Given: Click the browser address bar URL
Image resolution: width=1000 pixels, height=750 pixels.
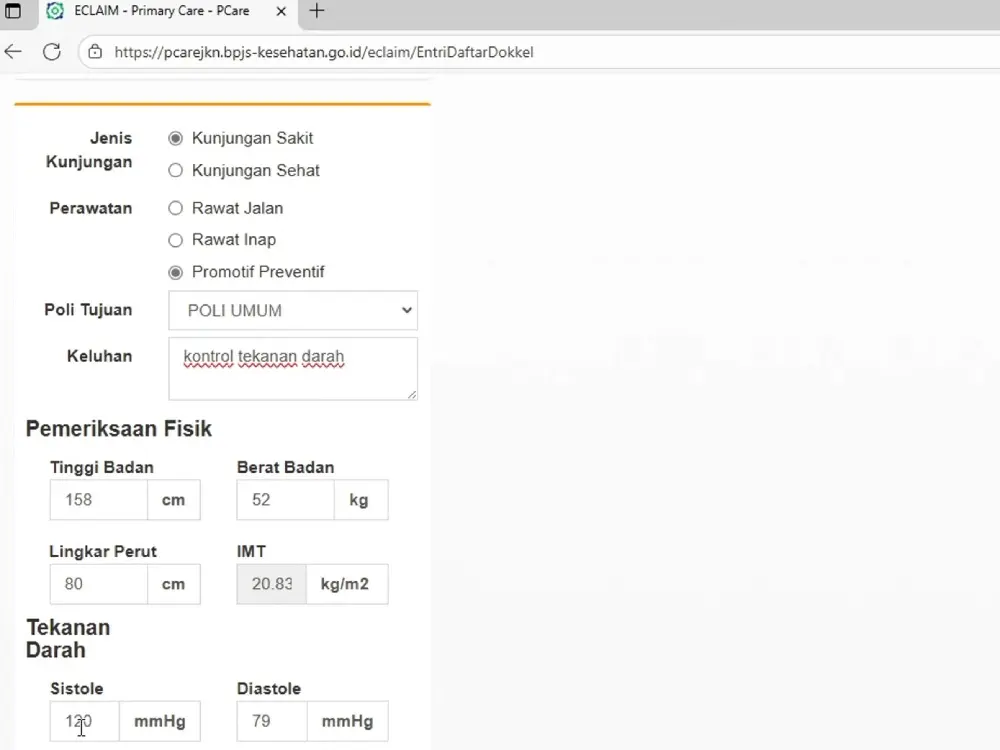Looking at the screenshot, I should pyautogui.click(x=324, y=52).
